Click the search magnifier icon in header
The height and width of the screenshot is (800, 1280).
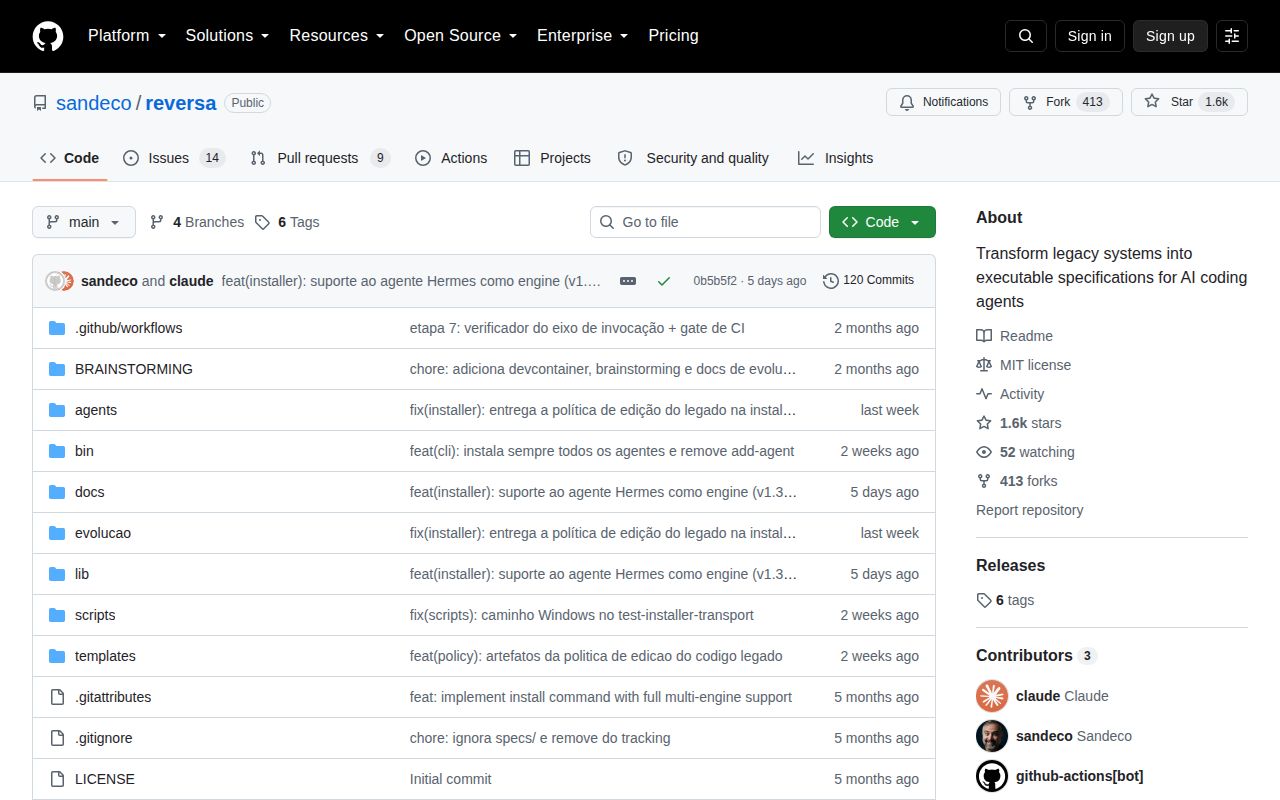[1026, 36]
